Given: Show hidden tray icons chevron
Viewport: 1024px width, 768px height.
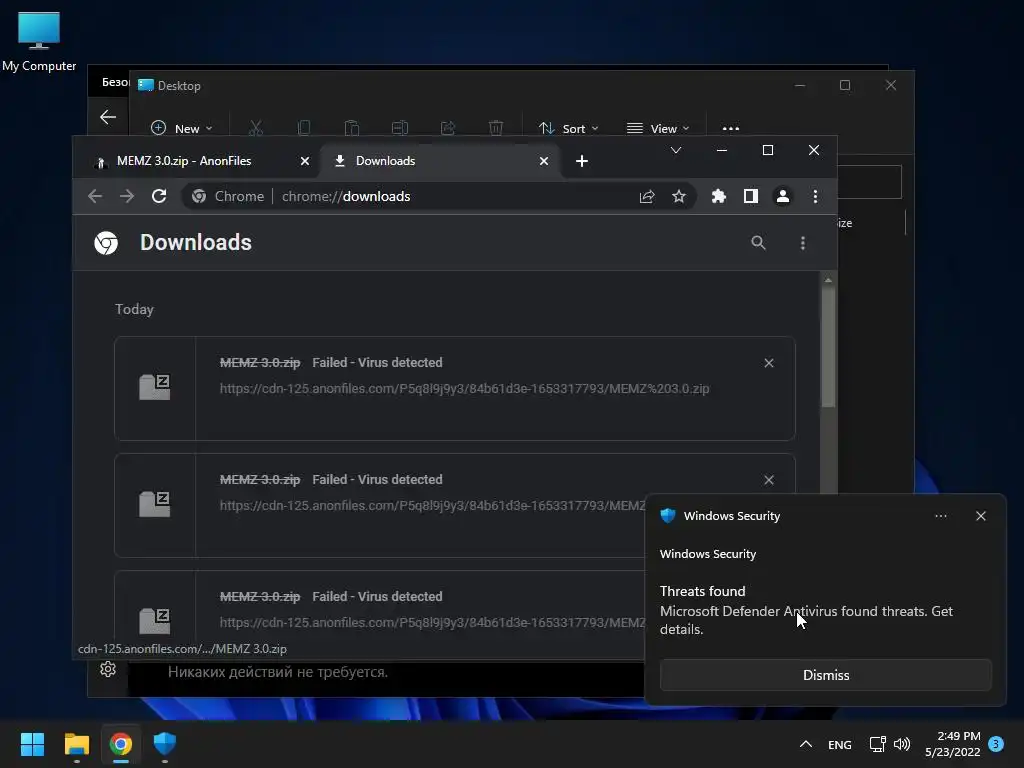Looking at the screenshot, I should (806, 744).
